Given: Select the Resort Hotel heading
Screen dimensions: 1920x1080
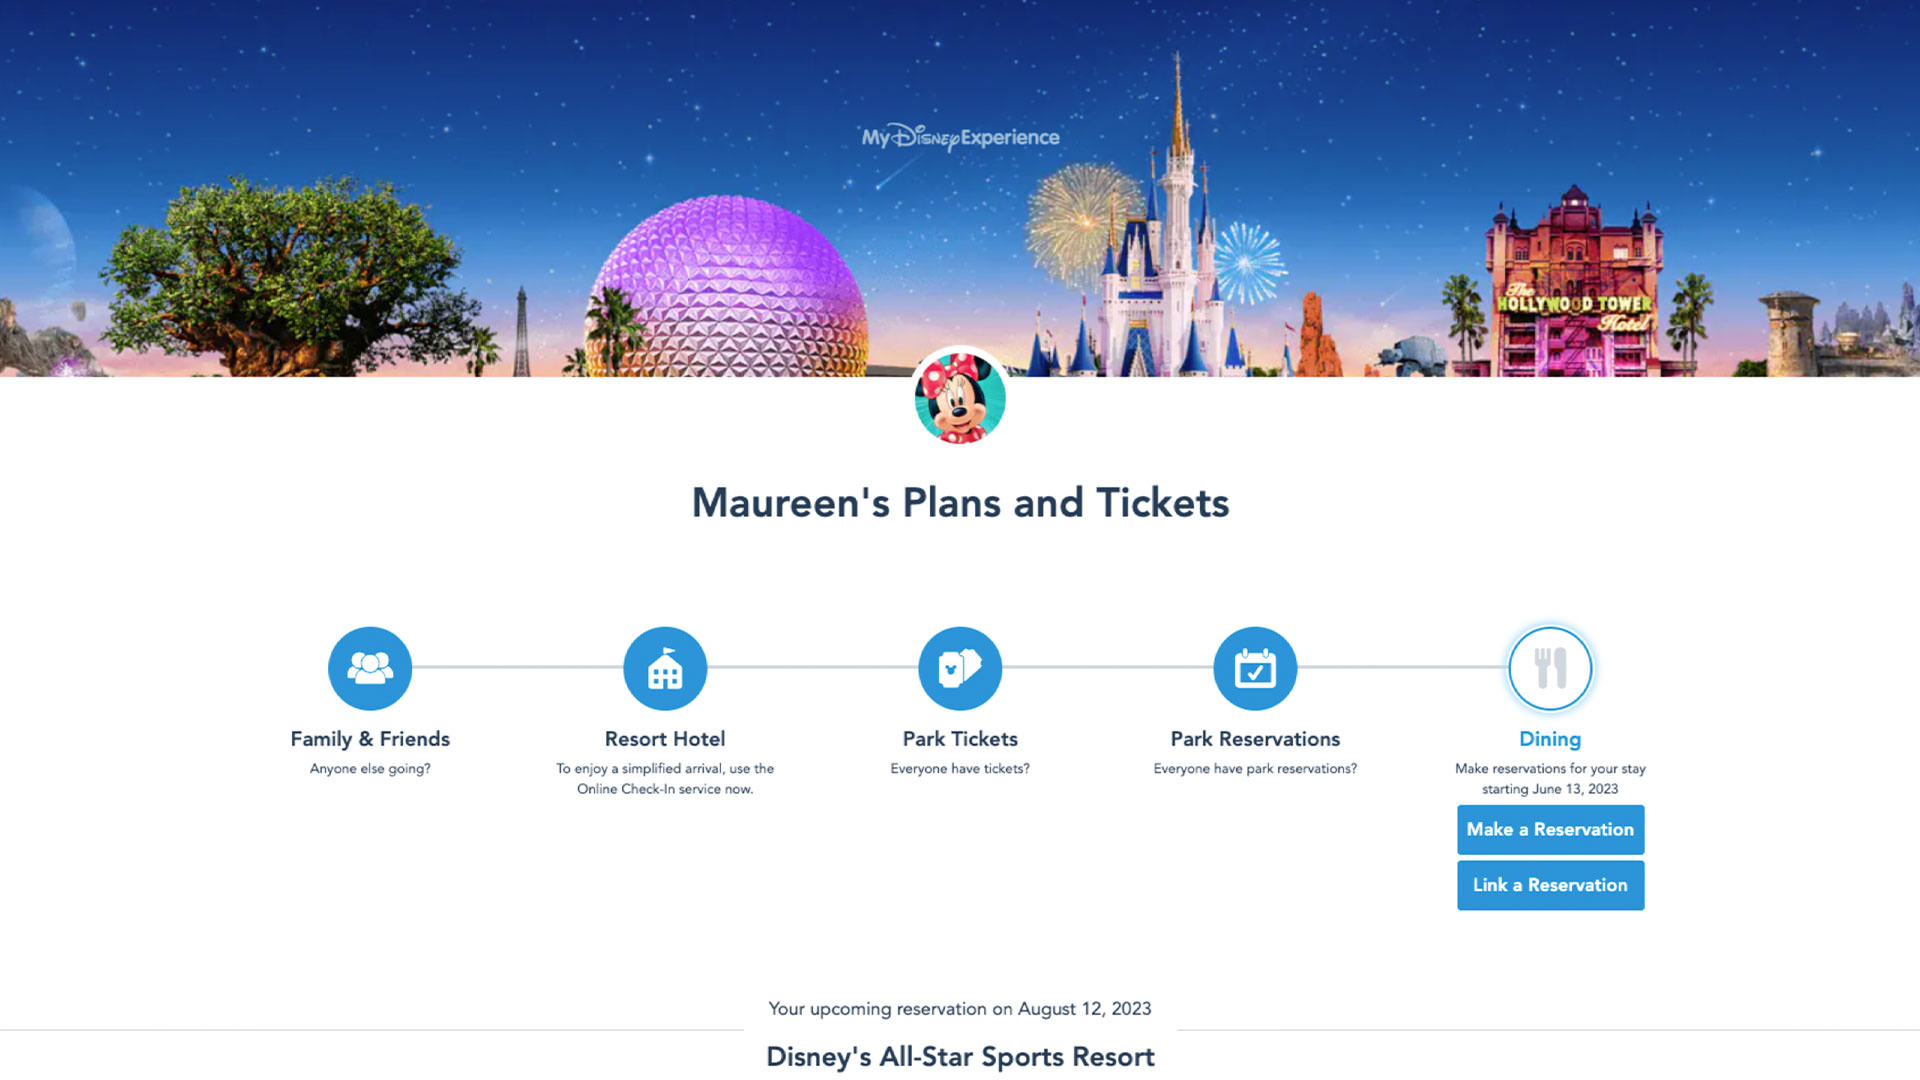Looking at the screenshot, I should click(x=665, y=739).
